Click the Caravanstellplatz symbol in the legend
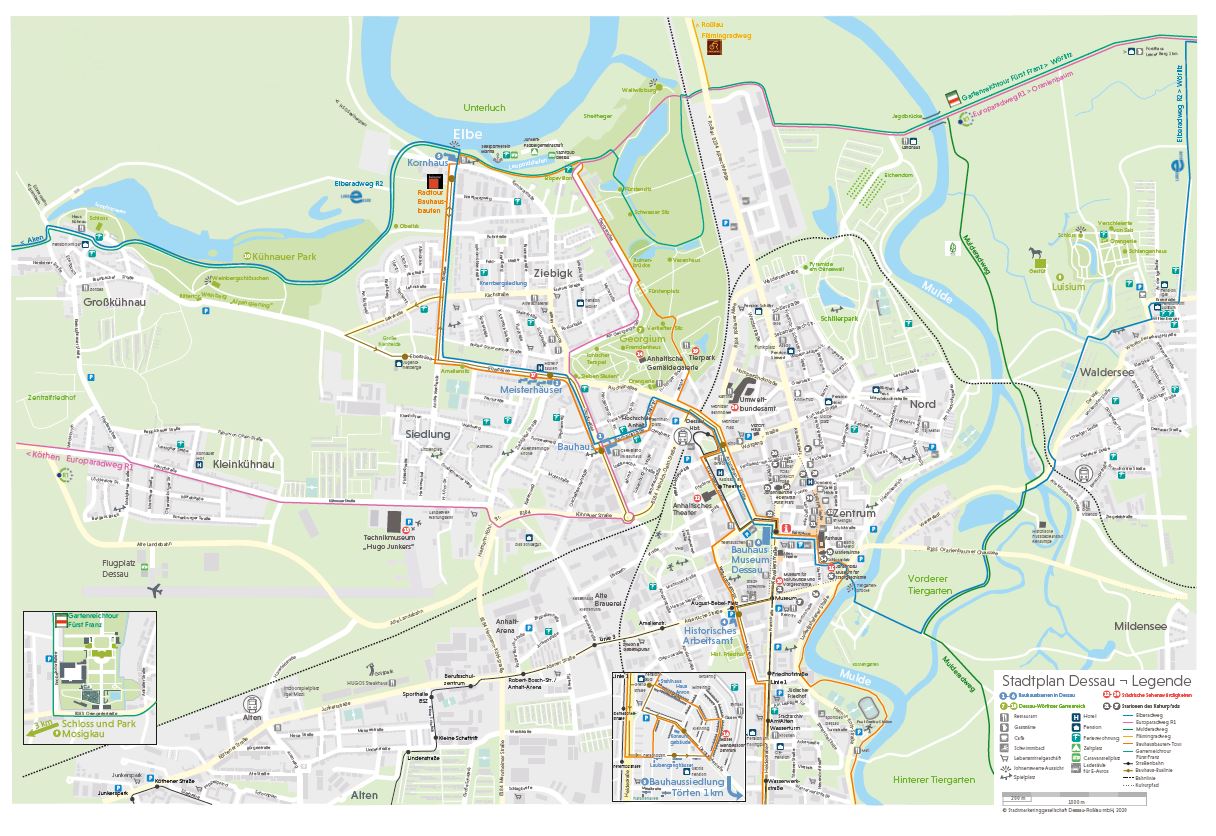This screenshot has height=836, width=1216. [x=1076, y=758]
